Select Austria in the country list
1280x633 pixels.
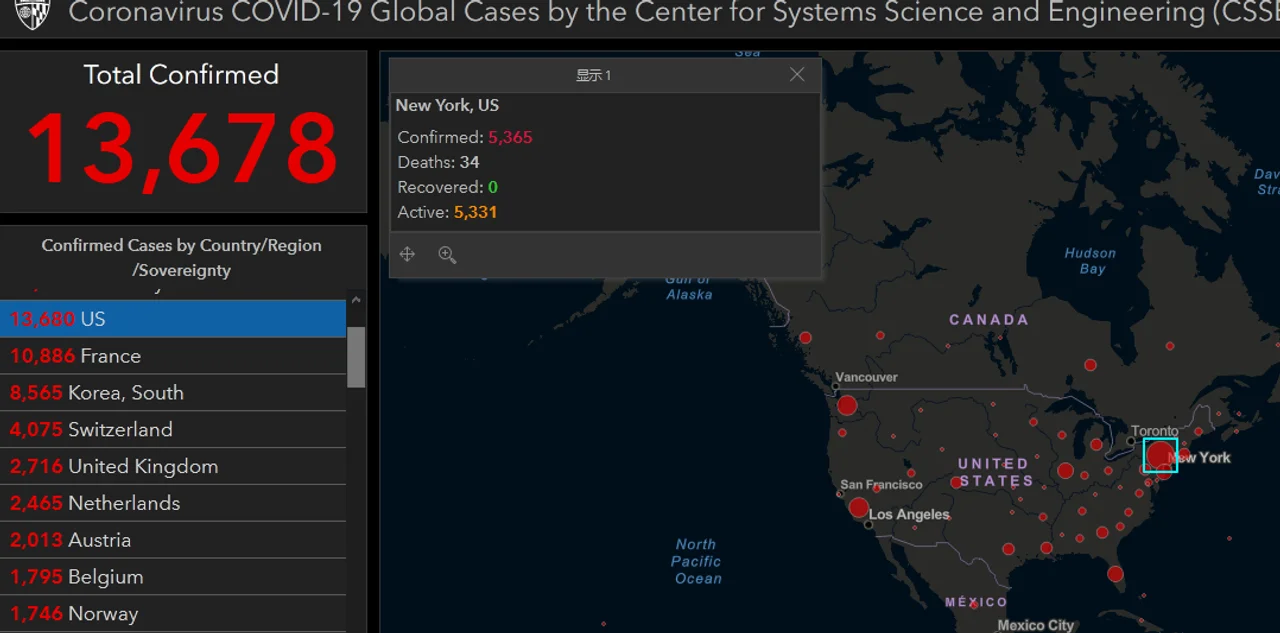pyautogui.click(x=173, y=540)
